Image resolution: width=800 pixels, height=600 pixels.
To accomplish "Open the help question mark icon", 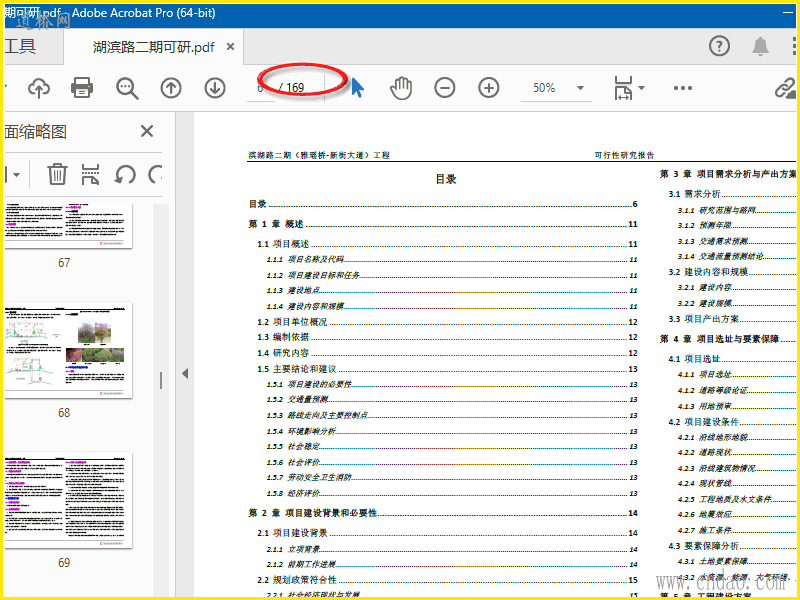I will click(x=719, y=46).
